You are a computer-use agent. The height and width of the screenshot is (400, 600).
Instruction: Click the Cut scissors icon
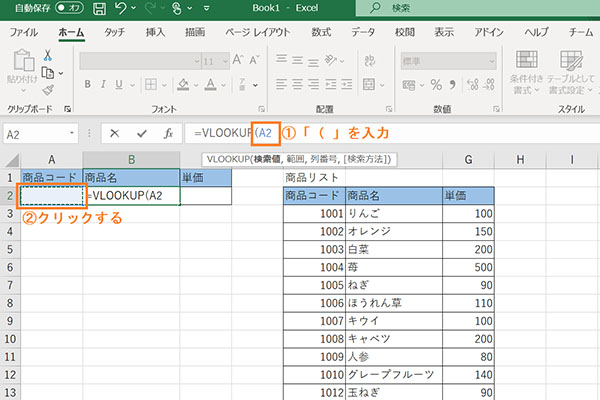[x=48, y=56]
